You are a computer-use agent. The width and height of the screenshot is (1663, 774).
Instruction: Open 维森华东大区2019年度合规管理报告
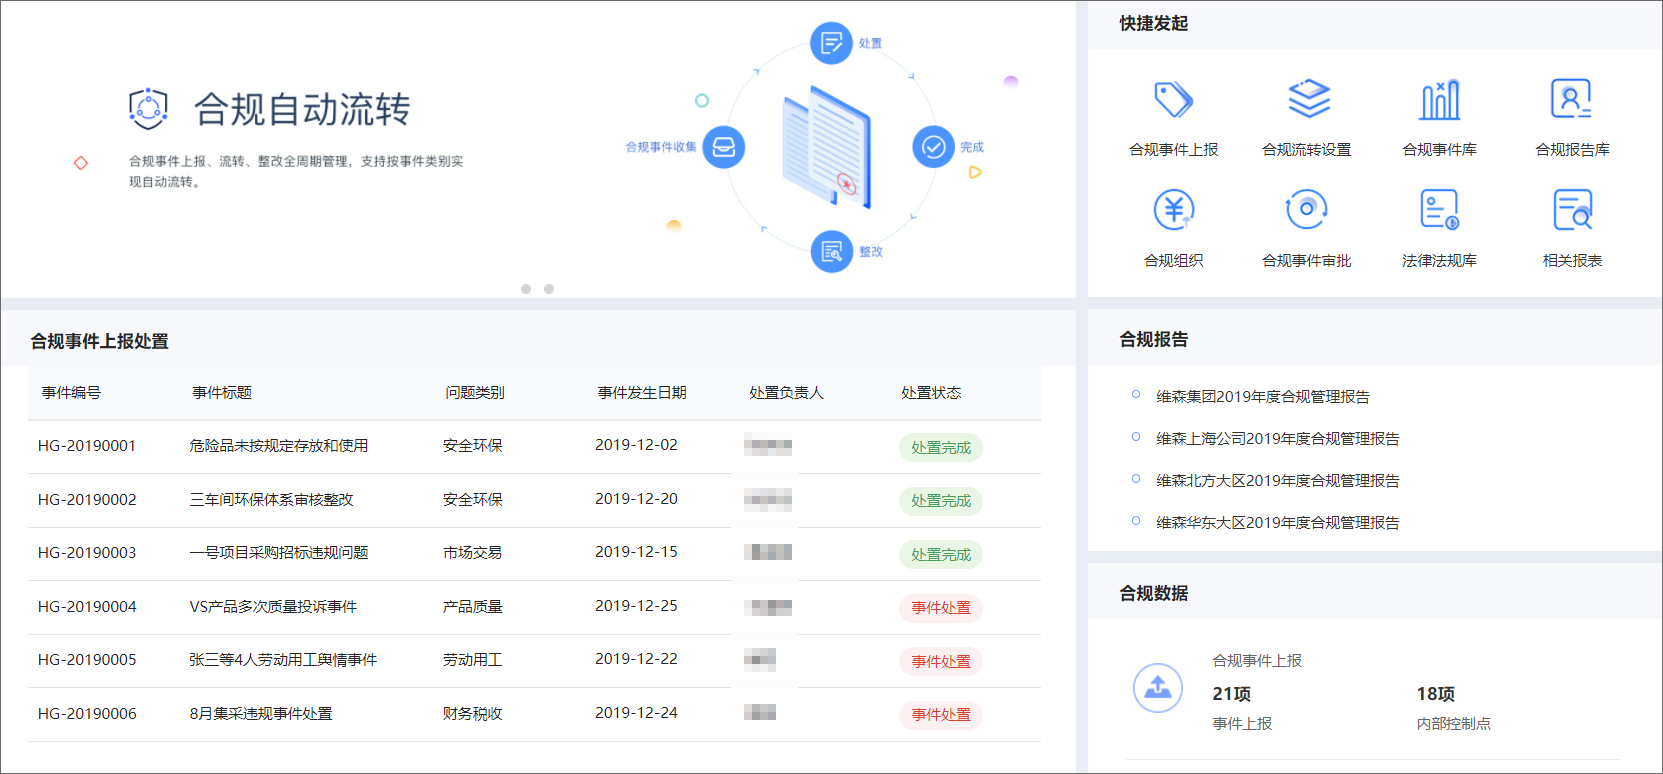tap(1278, 522)
